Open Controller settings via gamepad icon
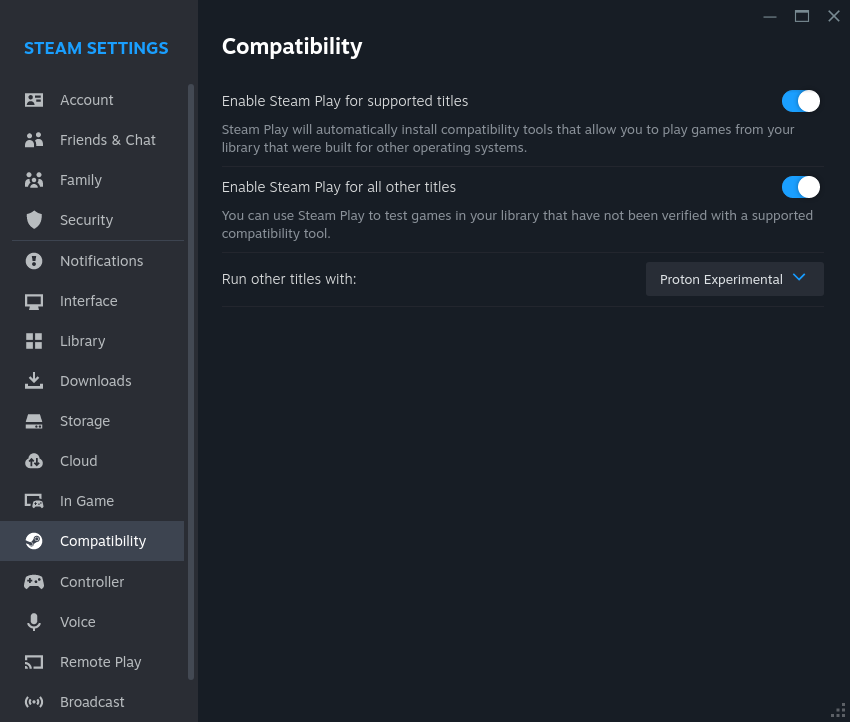This screenshot has width=850, height=722. [34, 582]
